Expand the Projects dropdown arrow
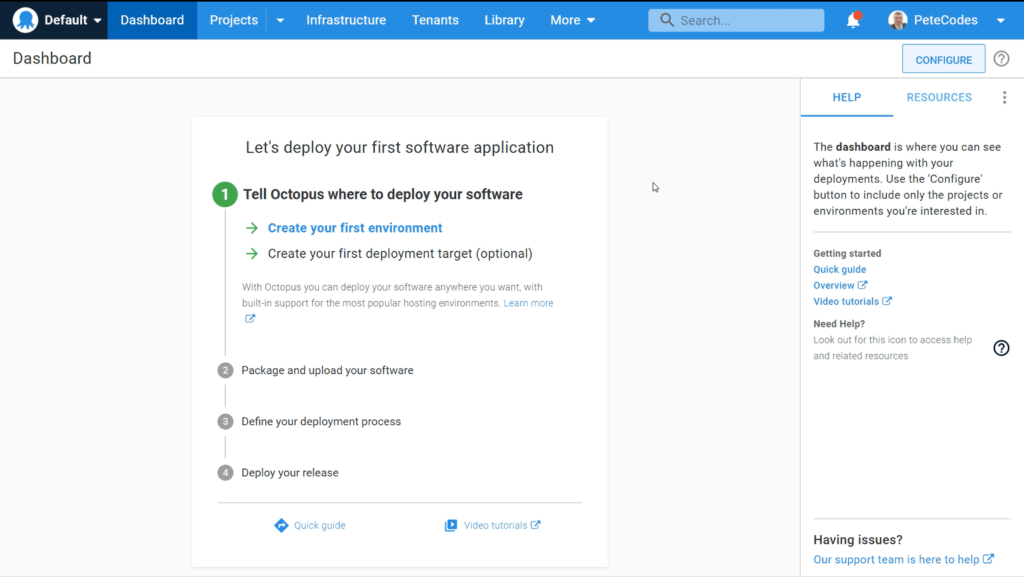 pyautogui.click(x=280, y=20)
